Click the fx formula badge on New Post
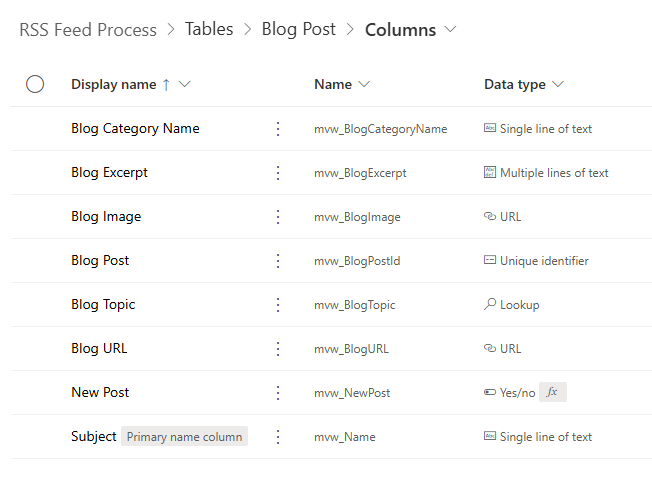The image size is (652, 478). tap(552, 393)
